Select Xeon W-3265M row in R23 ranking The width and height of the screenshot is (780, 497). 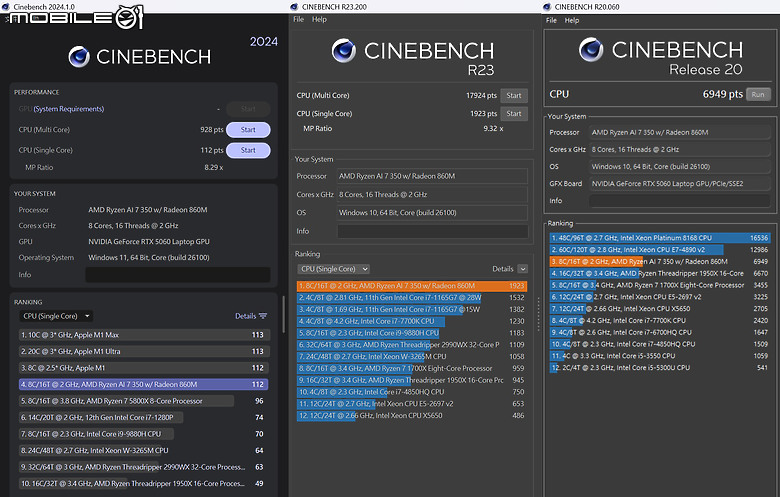pos(412,357)
